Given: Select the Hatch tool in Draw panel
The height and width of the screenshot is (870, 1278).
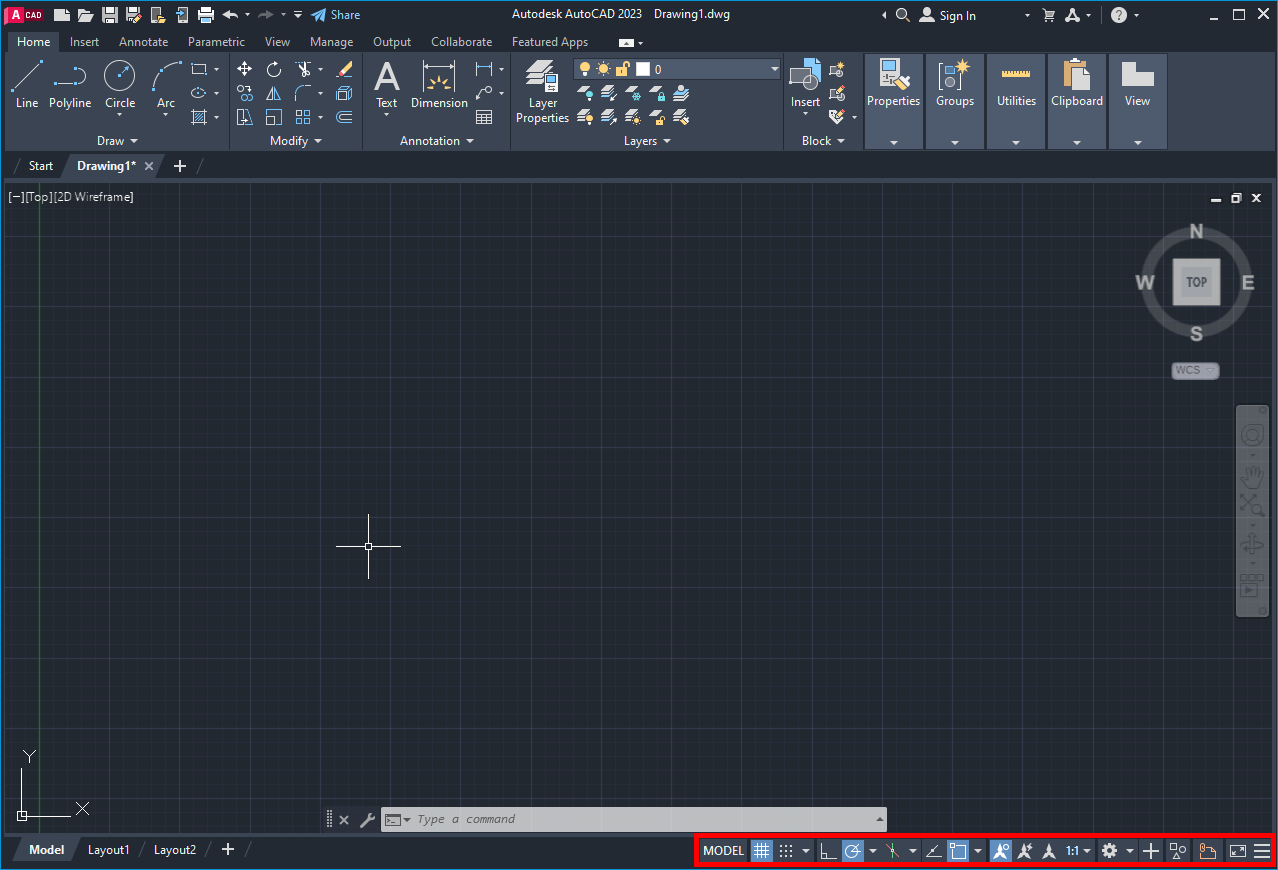Looking at the screenshot, I should click(x=199, y=117).
